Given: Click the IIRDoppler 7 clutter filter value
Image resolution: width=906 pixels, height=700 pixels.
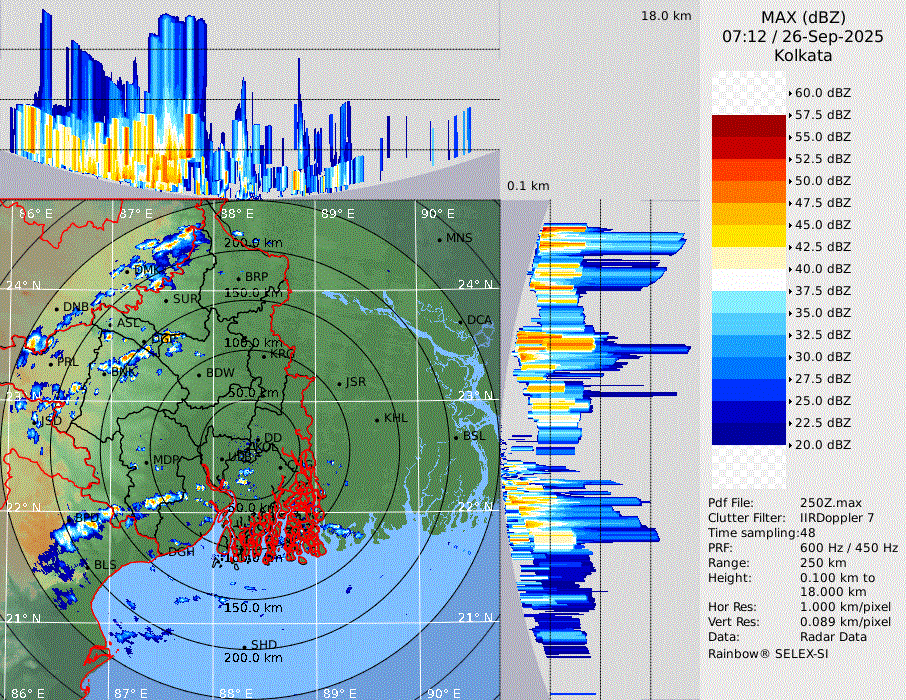Looking at the screenshot, I should [837, 518].
